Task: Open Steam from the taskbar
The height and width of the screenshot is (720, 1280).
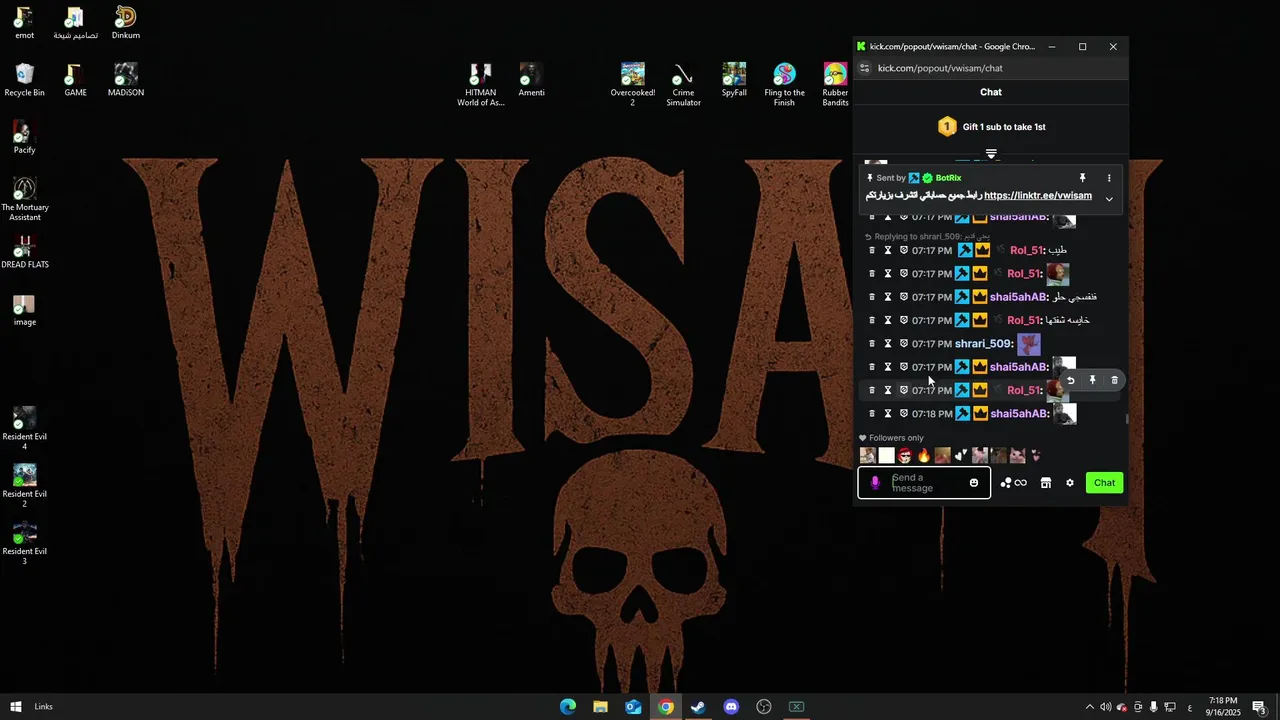Action: (x=698, y=707)
